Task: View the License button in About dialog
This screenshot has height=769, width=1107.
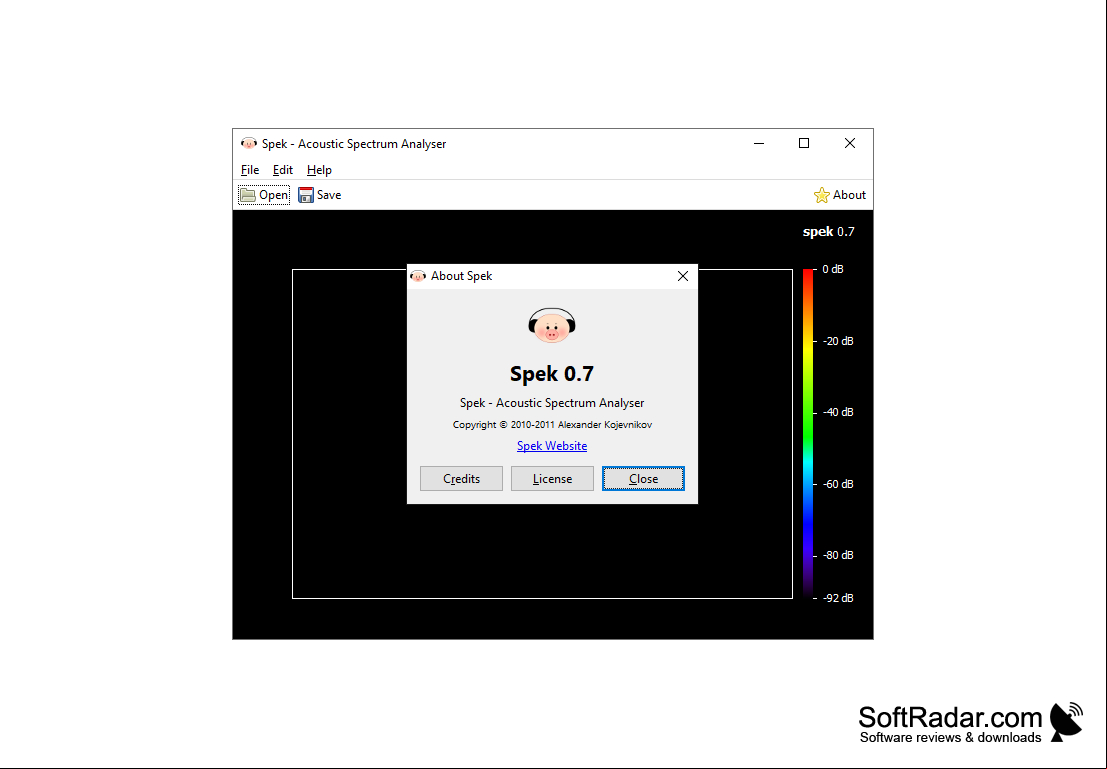Action: tap(552, 479)
